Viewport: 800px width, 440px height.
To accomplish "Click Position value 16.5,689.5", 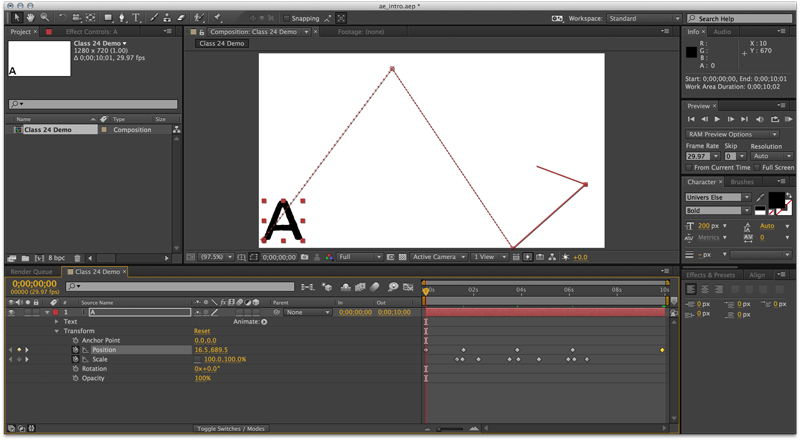I will click(211, 350).
